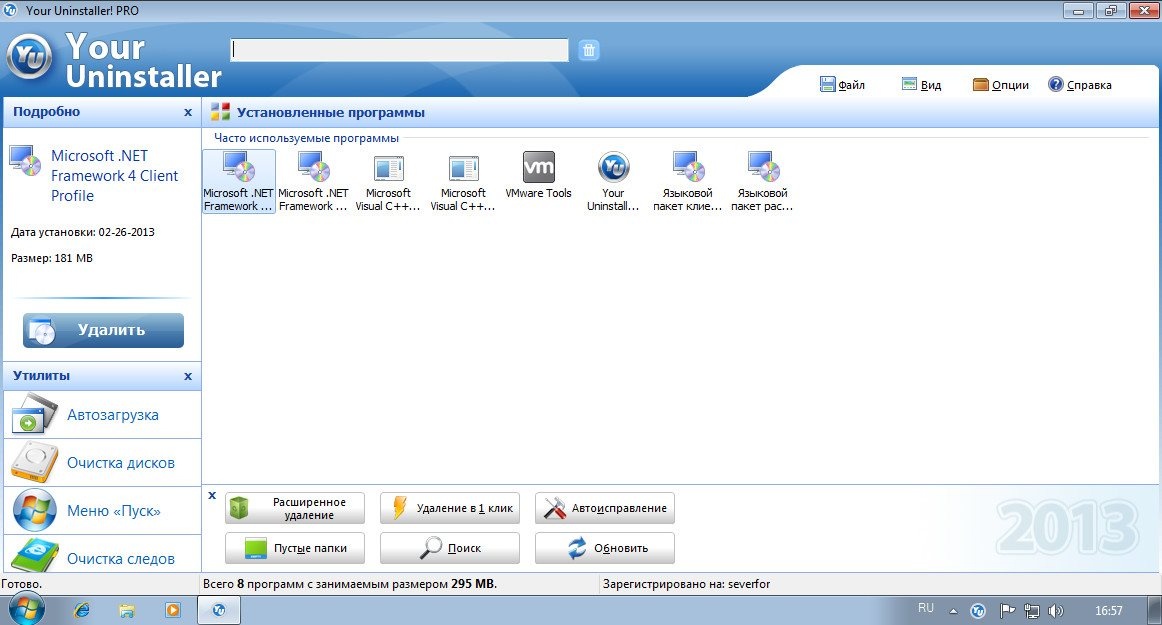Screen dimensions: 1162x625
Task: Click the Microsoft .NET Framework 4 Client Profile title
Action: click(114, 176)
